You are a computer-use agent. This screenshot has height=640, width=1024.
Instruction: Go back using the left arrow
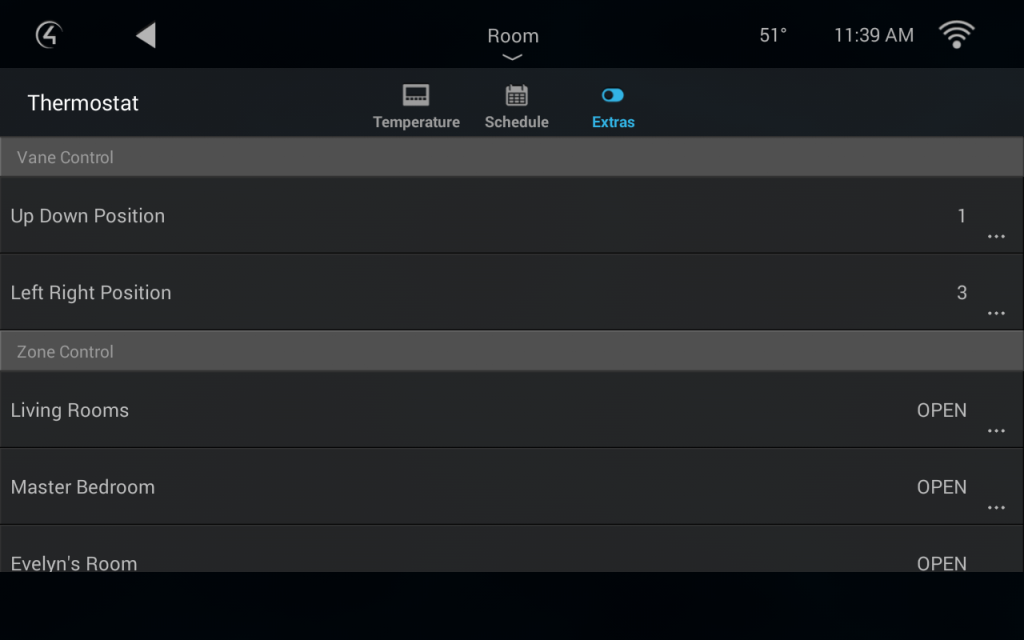[146, 35]
